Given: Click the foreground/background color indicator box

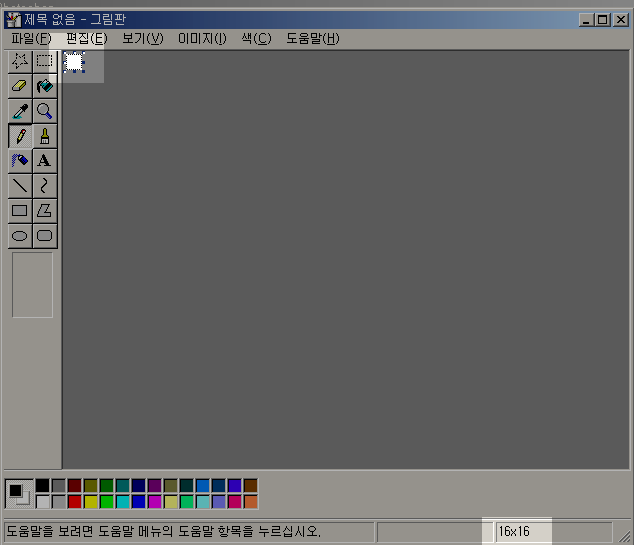Looking at the screenshot, I should click(19, 494).
